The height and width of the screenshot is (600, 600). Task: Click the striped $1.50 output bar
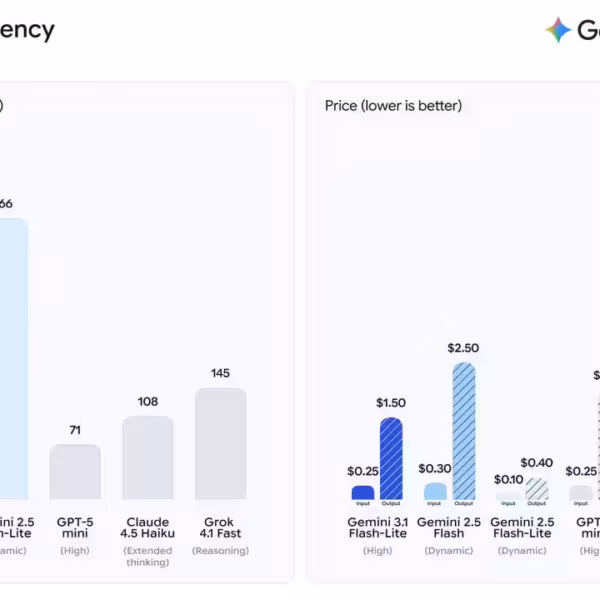tap(391, 458)
